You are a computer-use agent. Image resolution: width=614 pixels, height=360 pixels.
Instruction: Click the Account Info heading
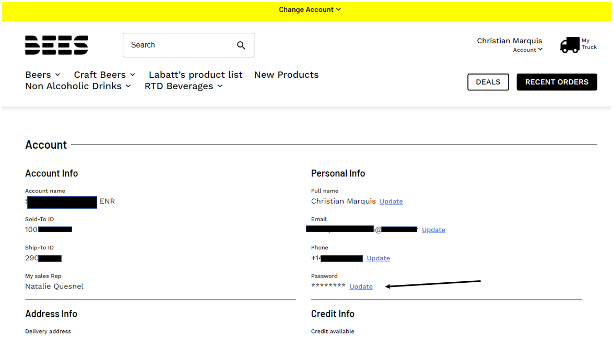[52, 174]
